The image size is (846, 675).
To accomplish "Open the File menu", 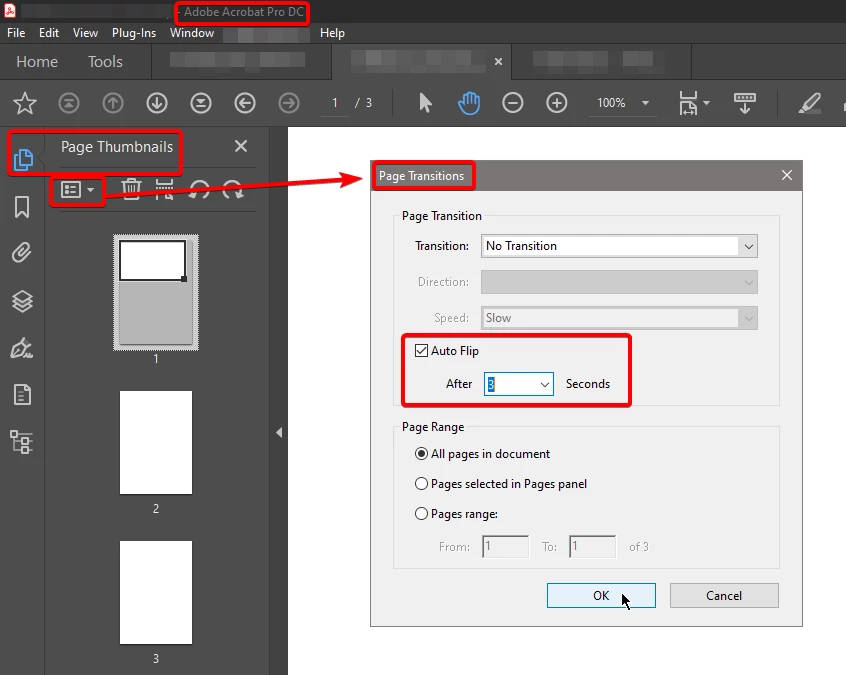I will (x=16, y=33).
